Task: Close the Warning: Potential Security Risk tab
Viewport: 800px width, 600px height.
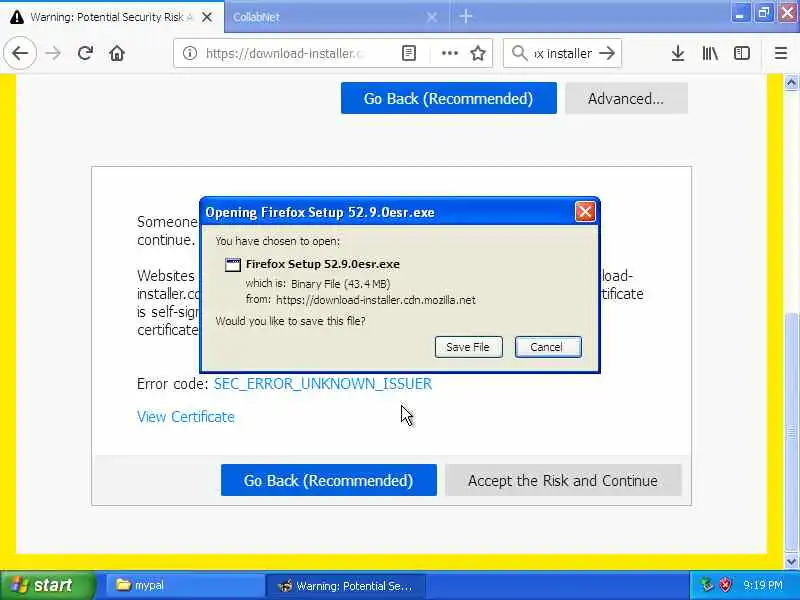Action: pyautogui.click(x=207, y=17)
